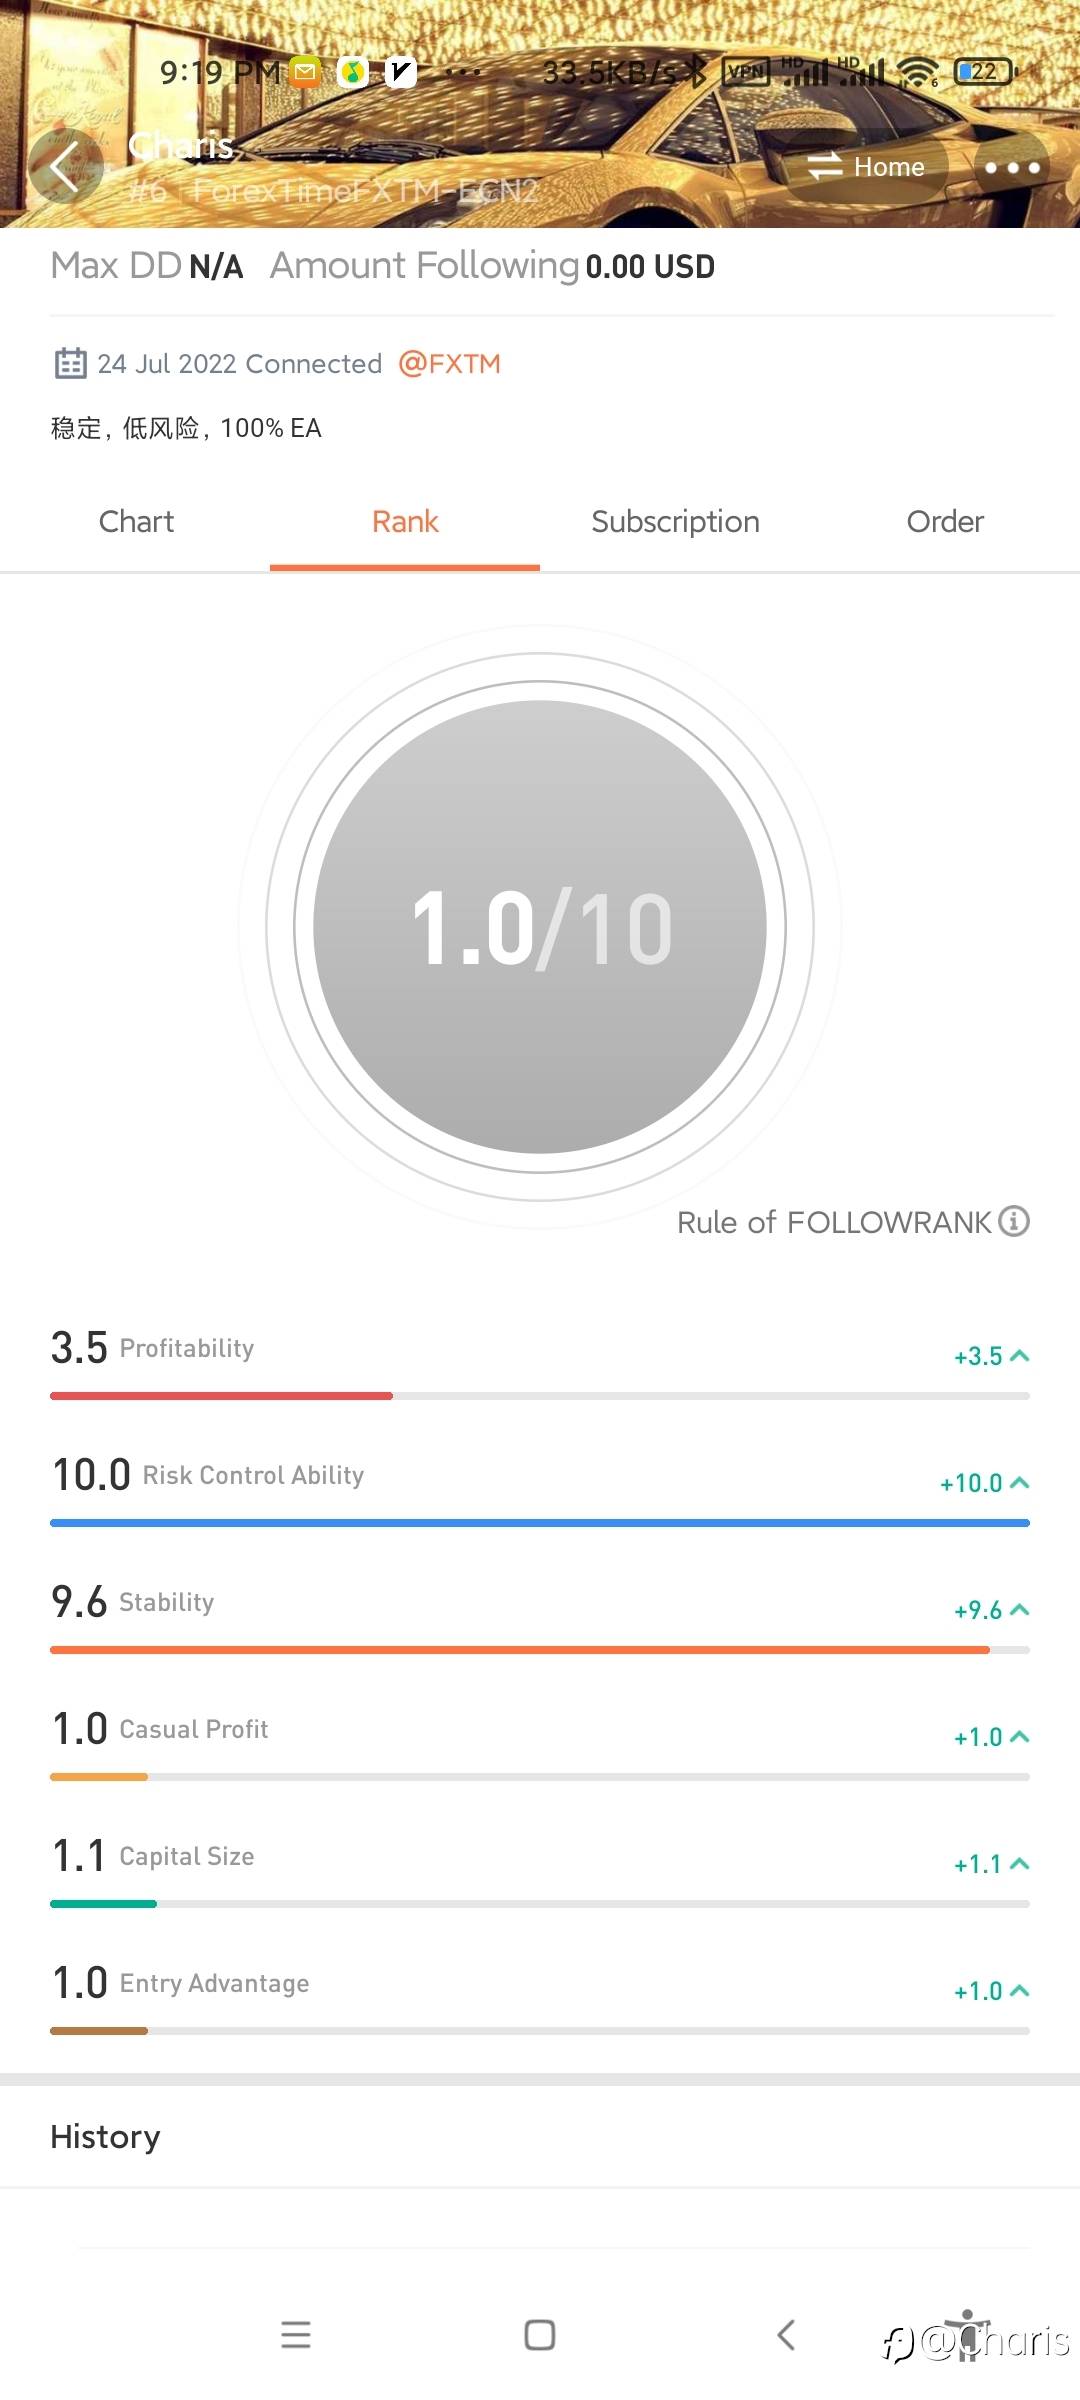1080x2400 pixels.
Task: Switch to the Chart tab
Action: pos(136,521)
